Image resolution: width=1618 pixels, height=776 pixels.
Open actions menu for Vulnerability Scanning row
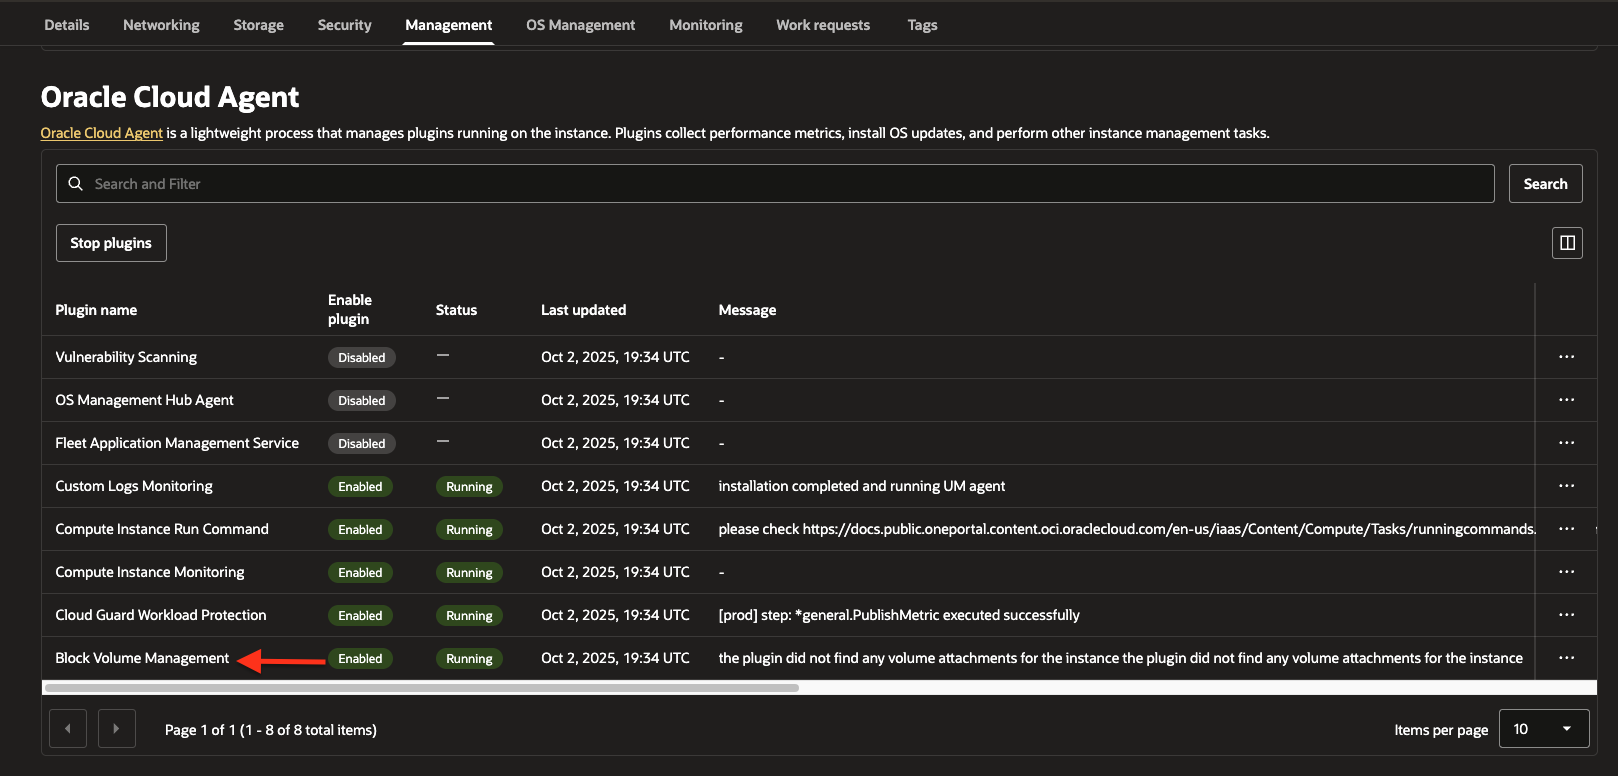(x=1566, y=357)
